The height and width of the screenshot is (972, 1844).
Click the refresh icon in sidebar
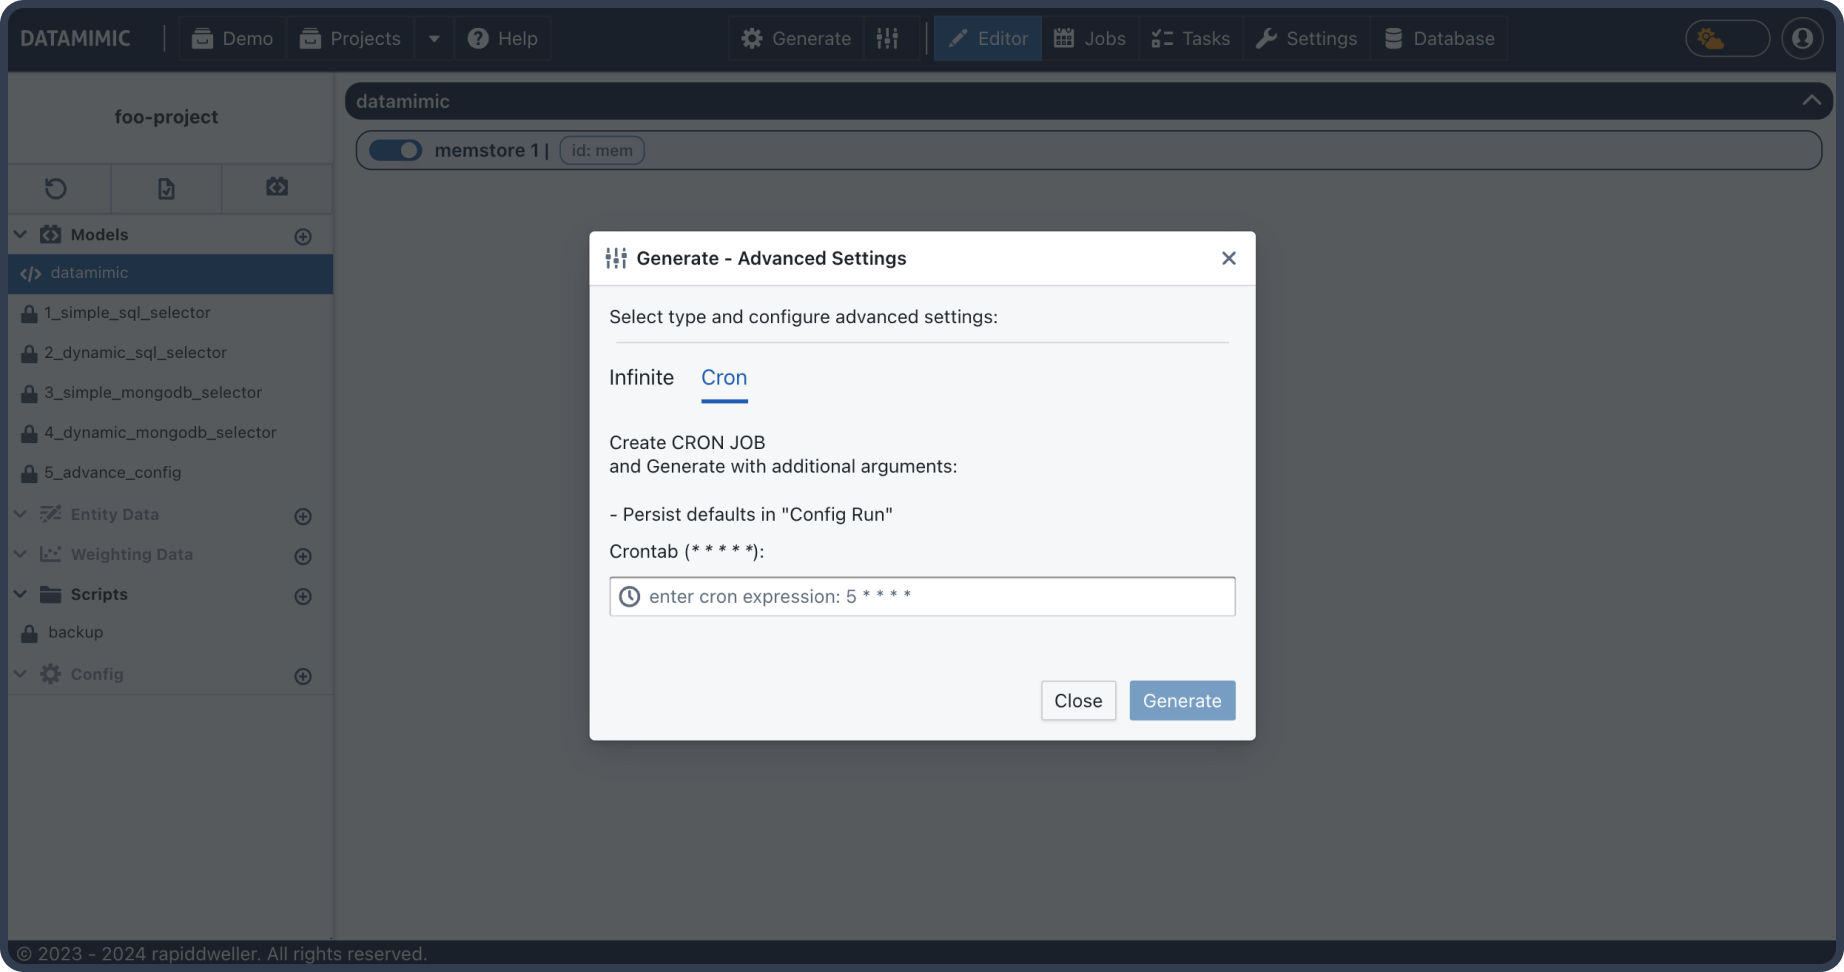point(56,188)
